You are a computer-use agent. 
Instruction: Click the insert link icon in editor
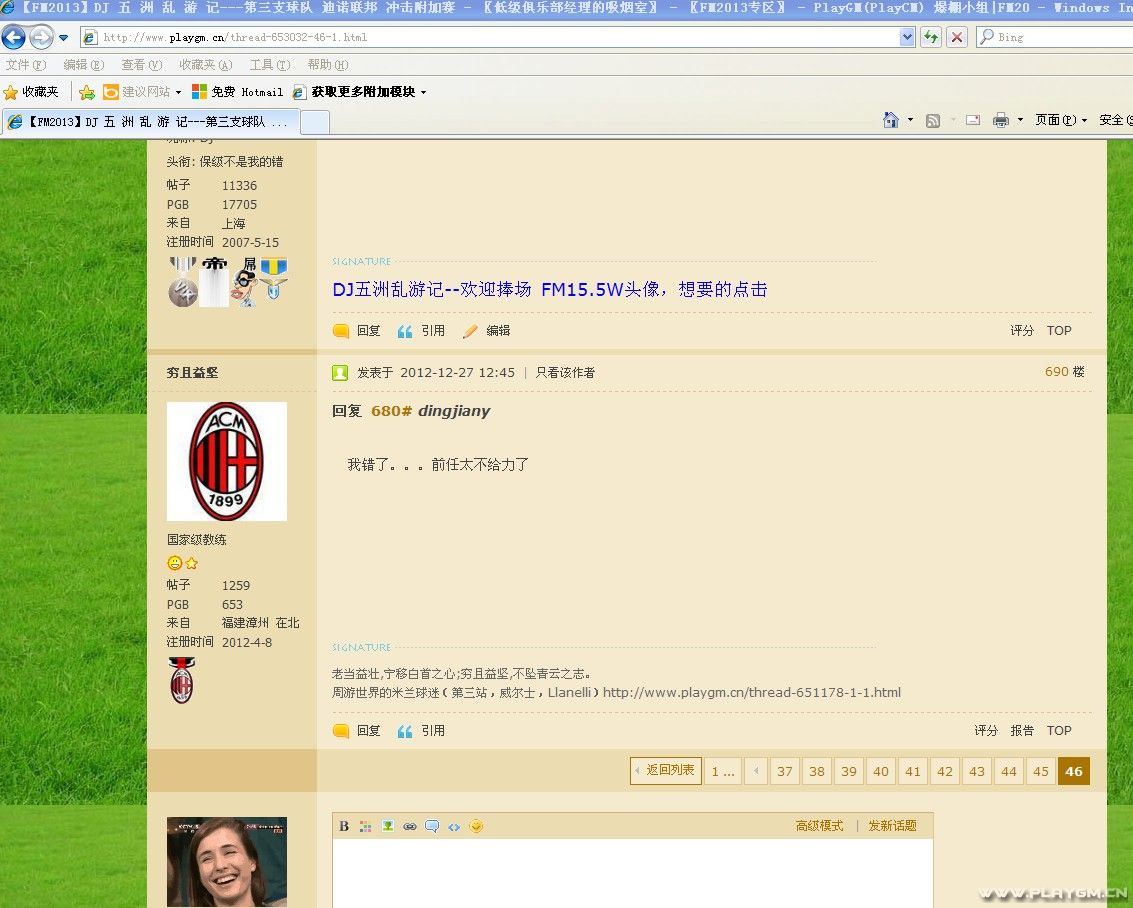[410, 826]
